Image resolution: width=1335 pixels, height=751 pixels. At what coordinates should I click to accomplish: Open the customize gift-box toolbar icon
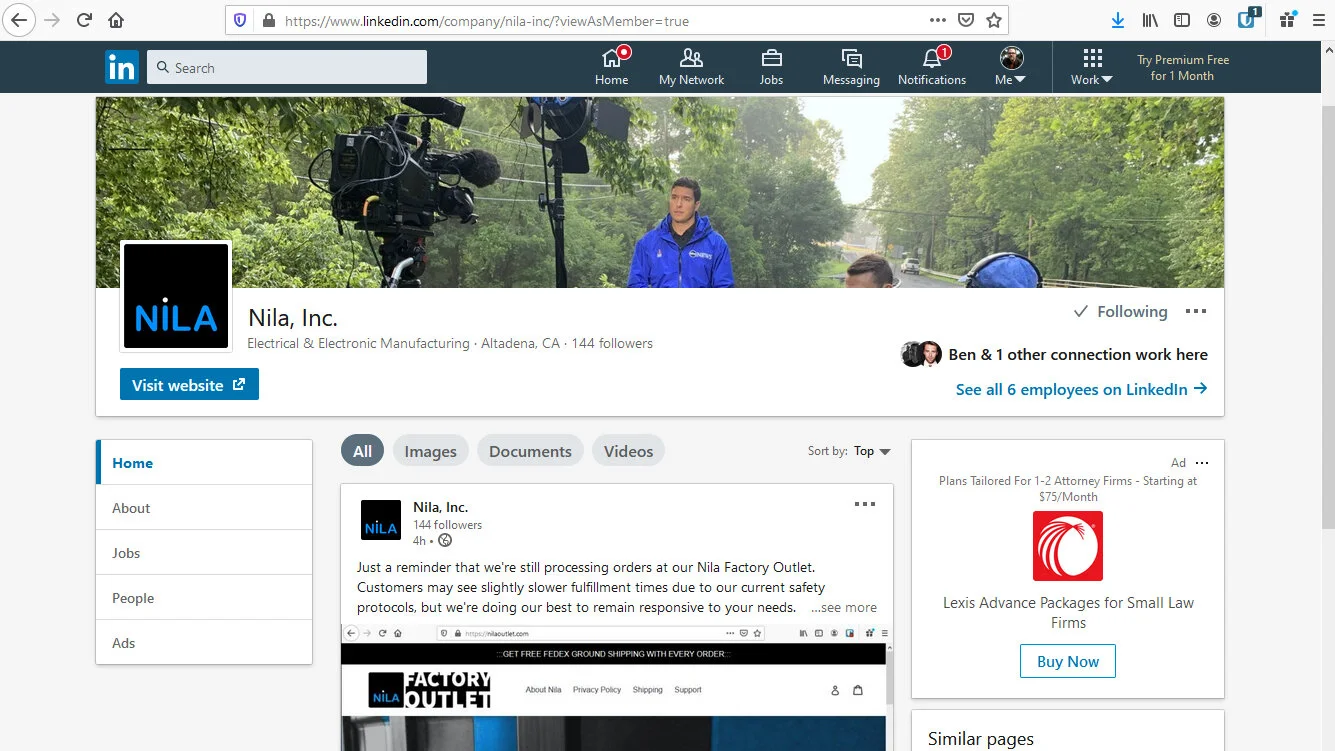[x=1288, y=19]
